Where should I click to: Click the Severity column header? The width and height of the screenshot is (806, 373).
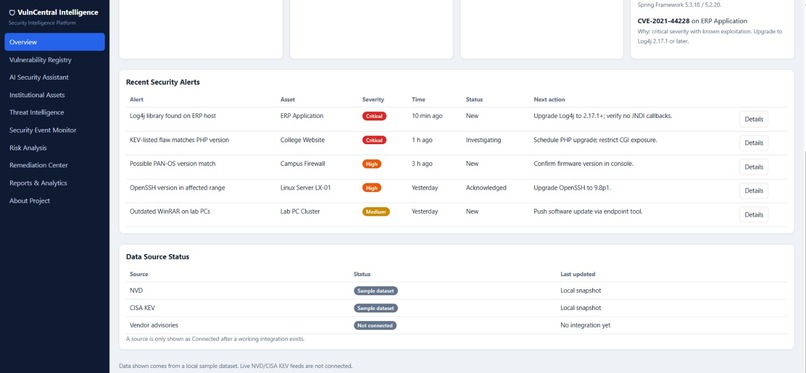(x=373, y=100)
